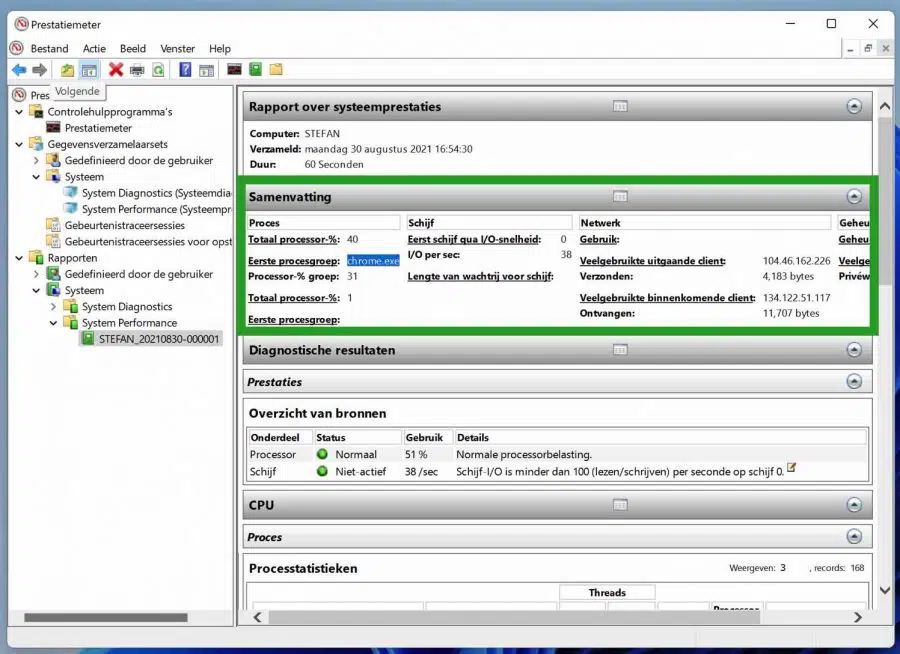Collapse the Controlehulpprogramma's tree node
Viewport: 900px width, 654px height.
tap(20, 111)
